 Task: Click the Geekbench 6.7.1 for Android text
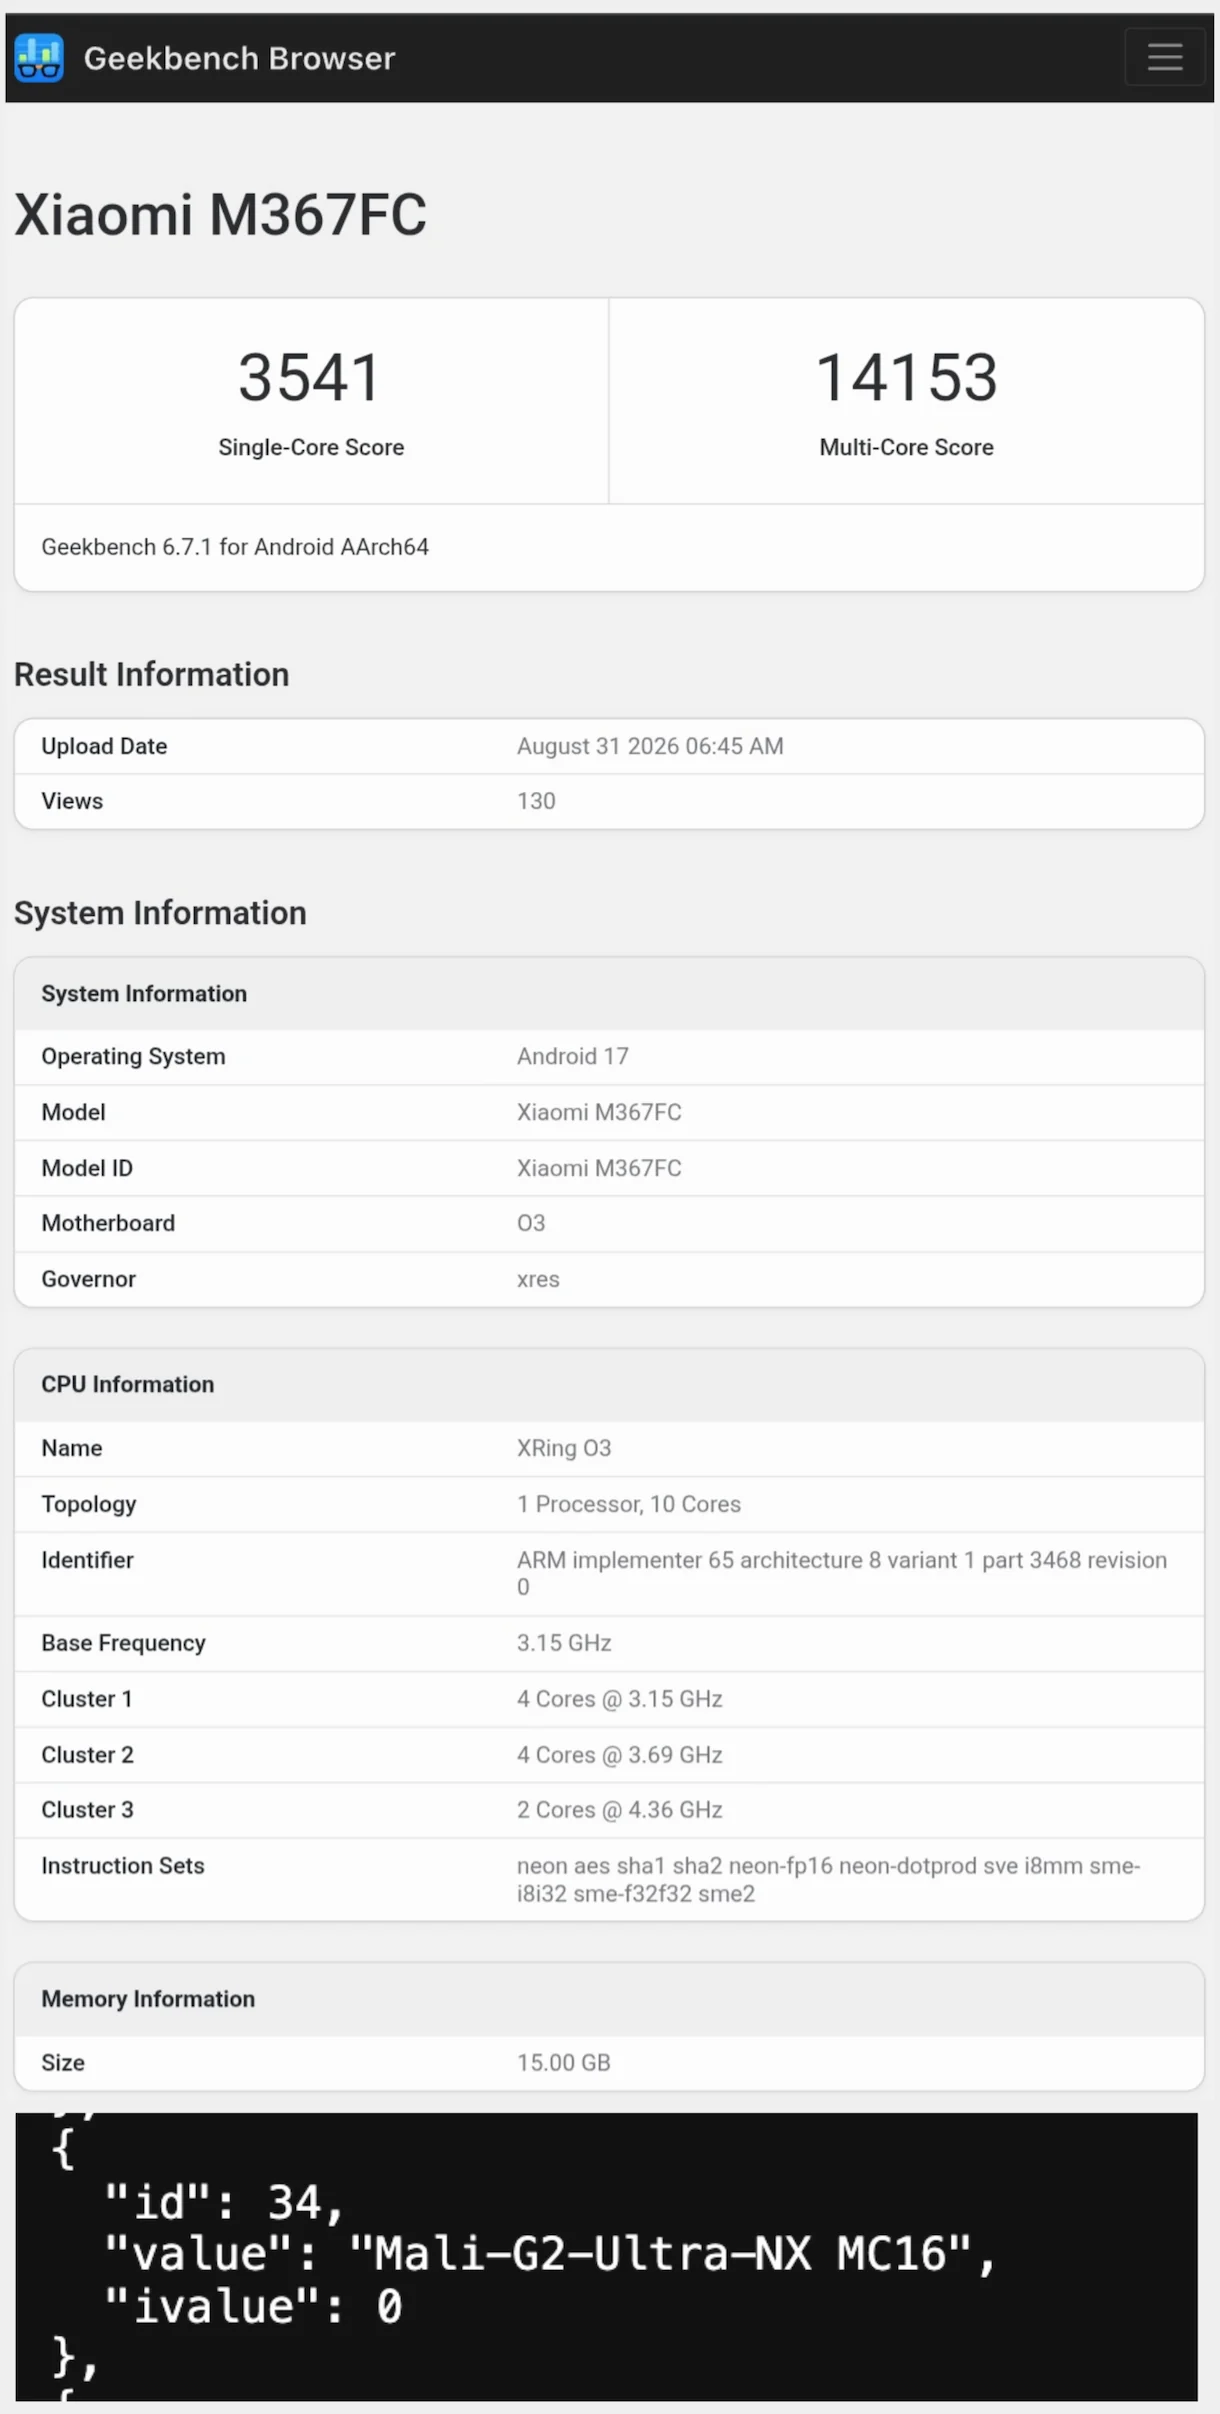[x=235, y=547]
